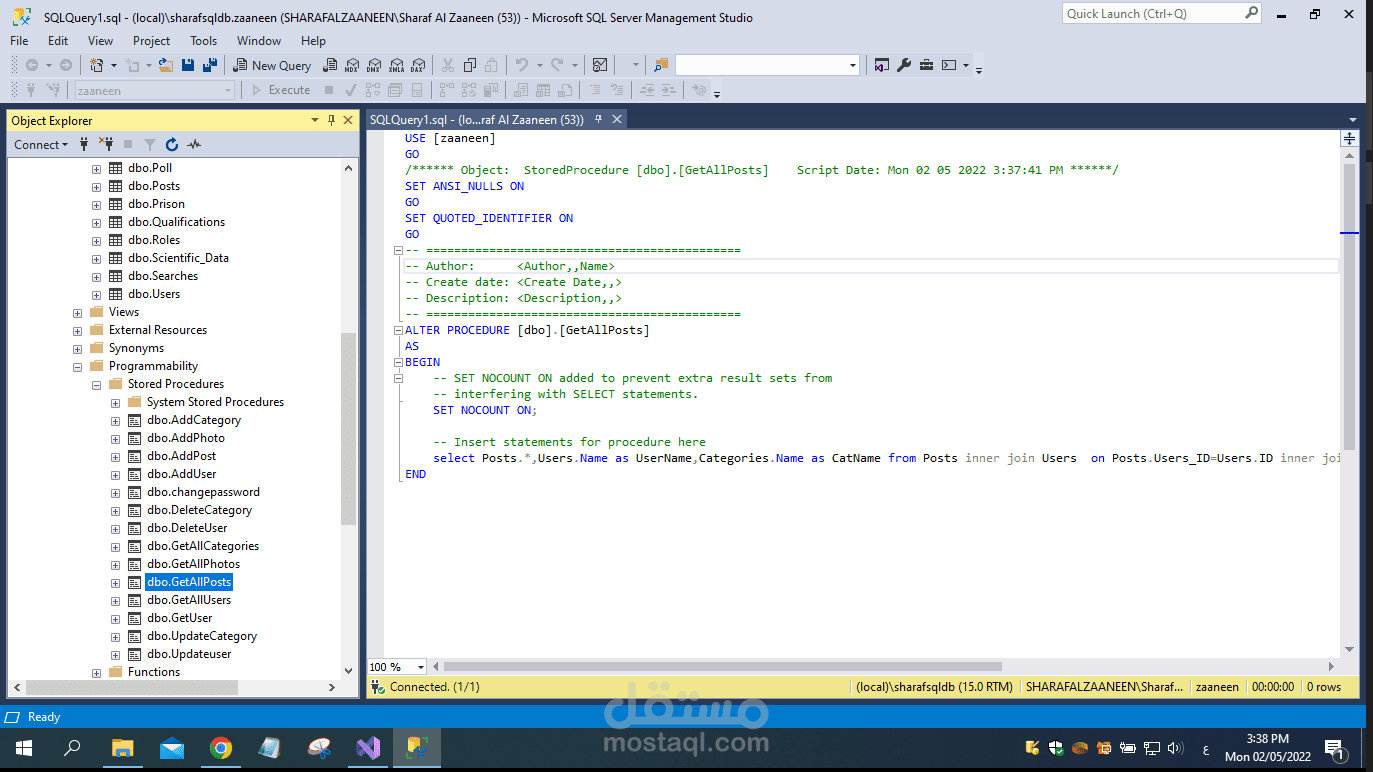Open the Edit menu
This screenshot has height=772, width=1373.
point(58,41)
